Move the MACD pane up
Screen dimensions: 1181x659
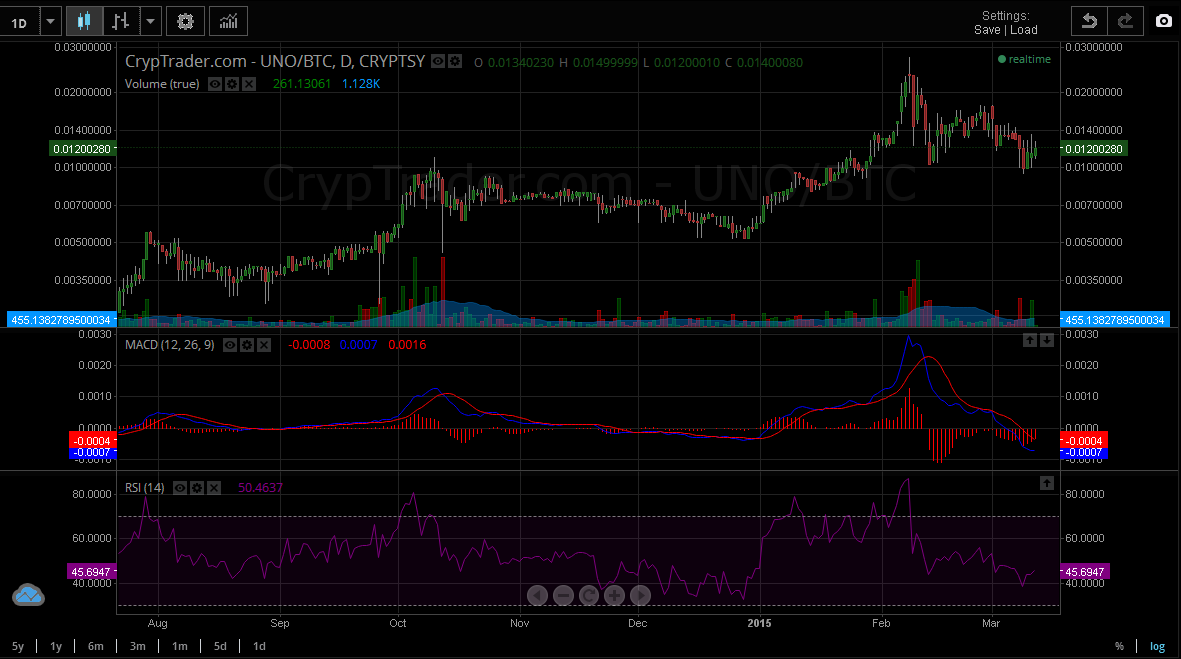coord(1030,340)
